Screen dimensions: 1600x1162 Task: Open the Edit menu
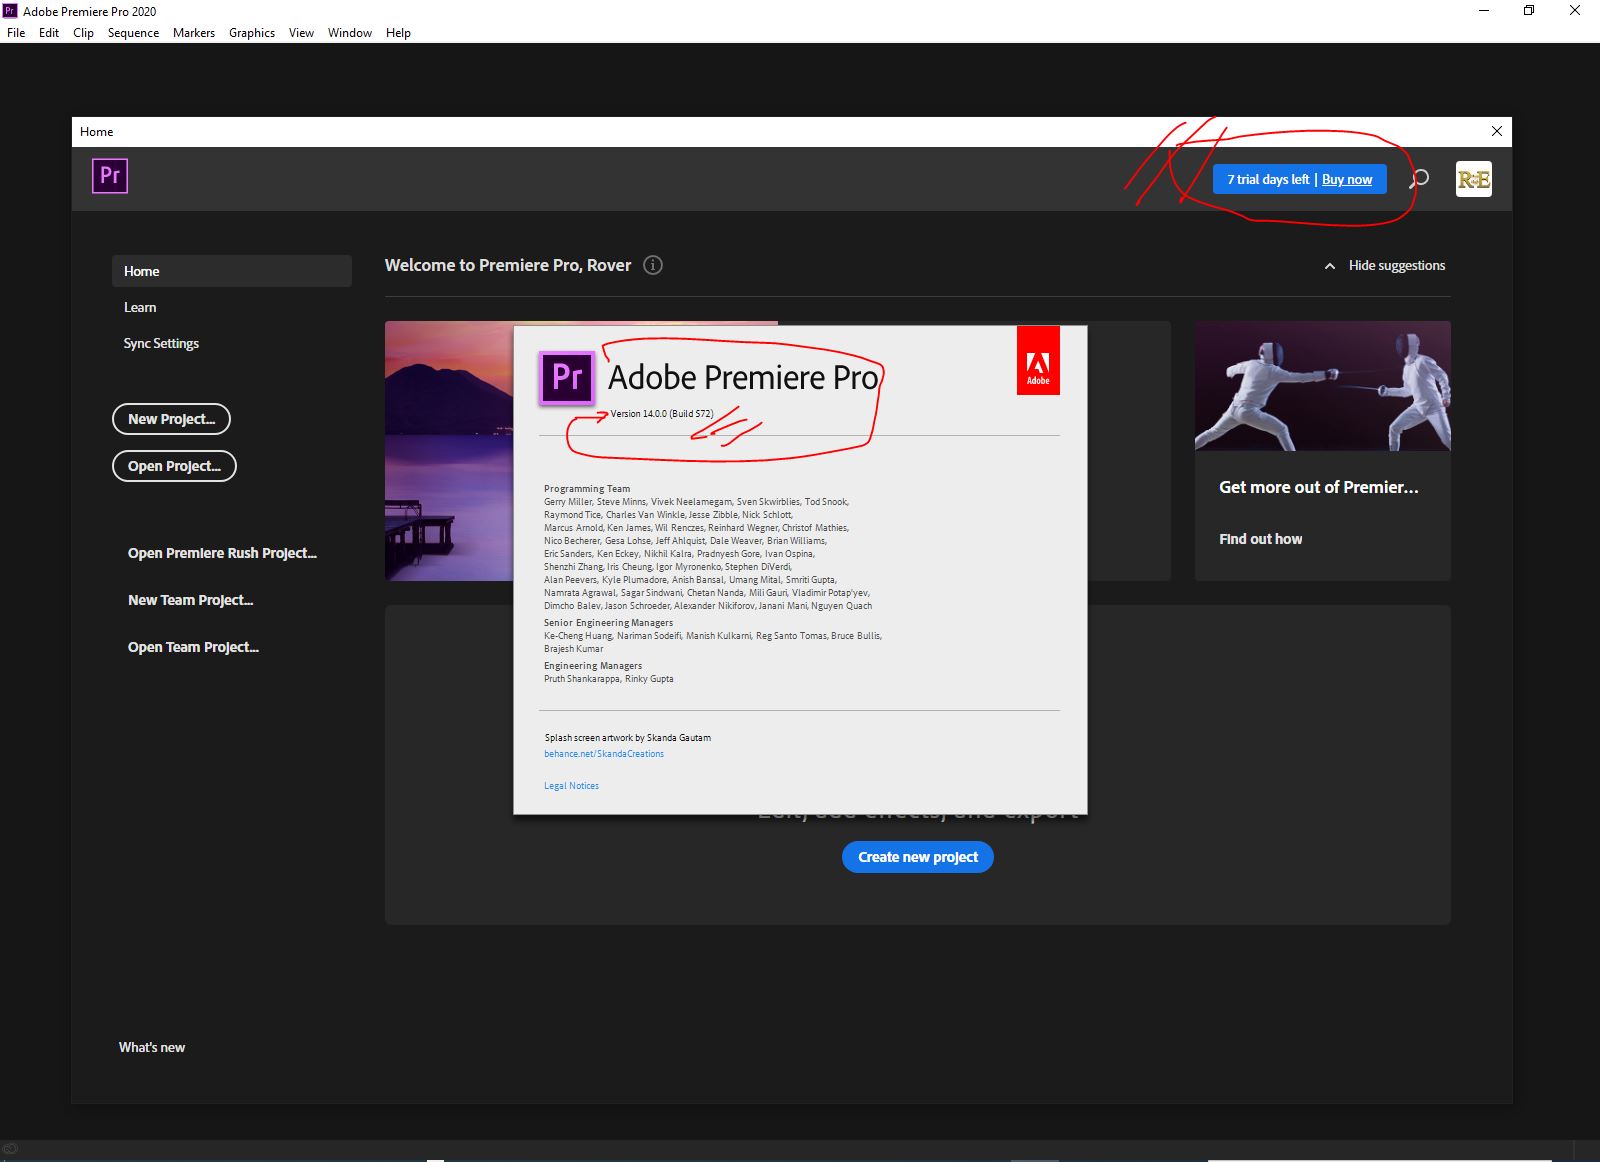pyautogui.click(x=49, y=33)
